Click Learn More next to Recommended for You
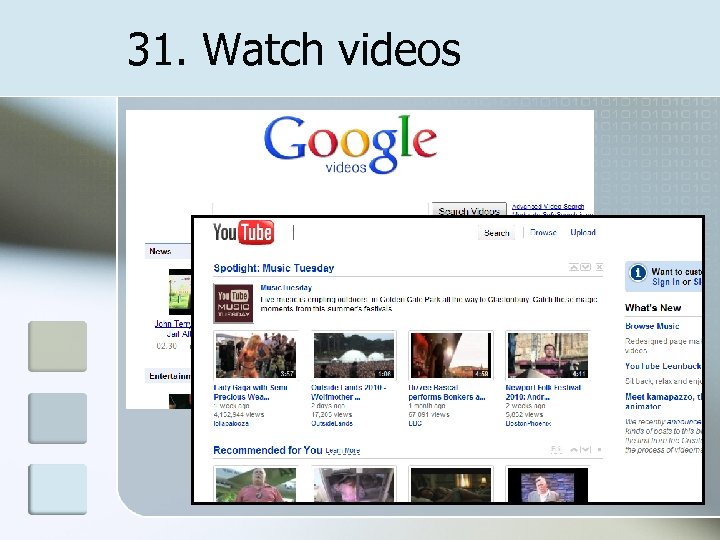720x540 pixels. pyautogui.click(x=343, y=451)
